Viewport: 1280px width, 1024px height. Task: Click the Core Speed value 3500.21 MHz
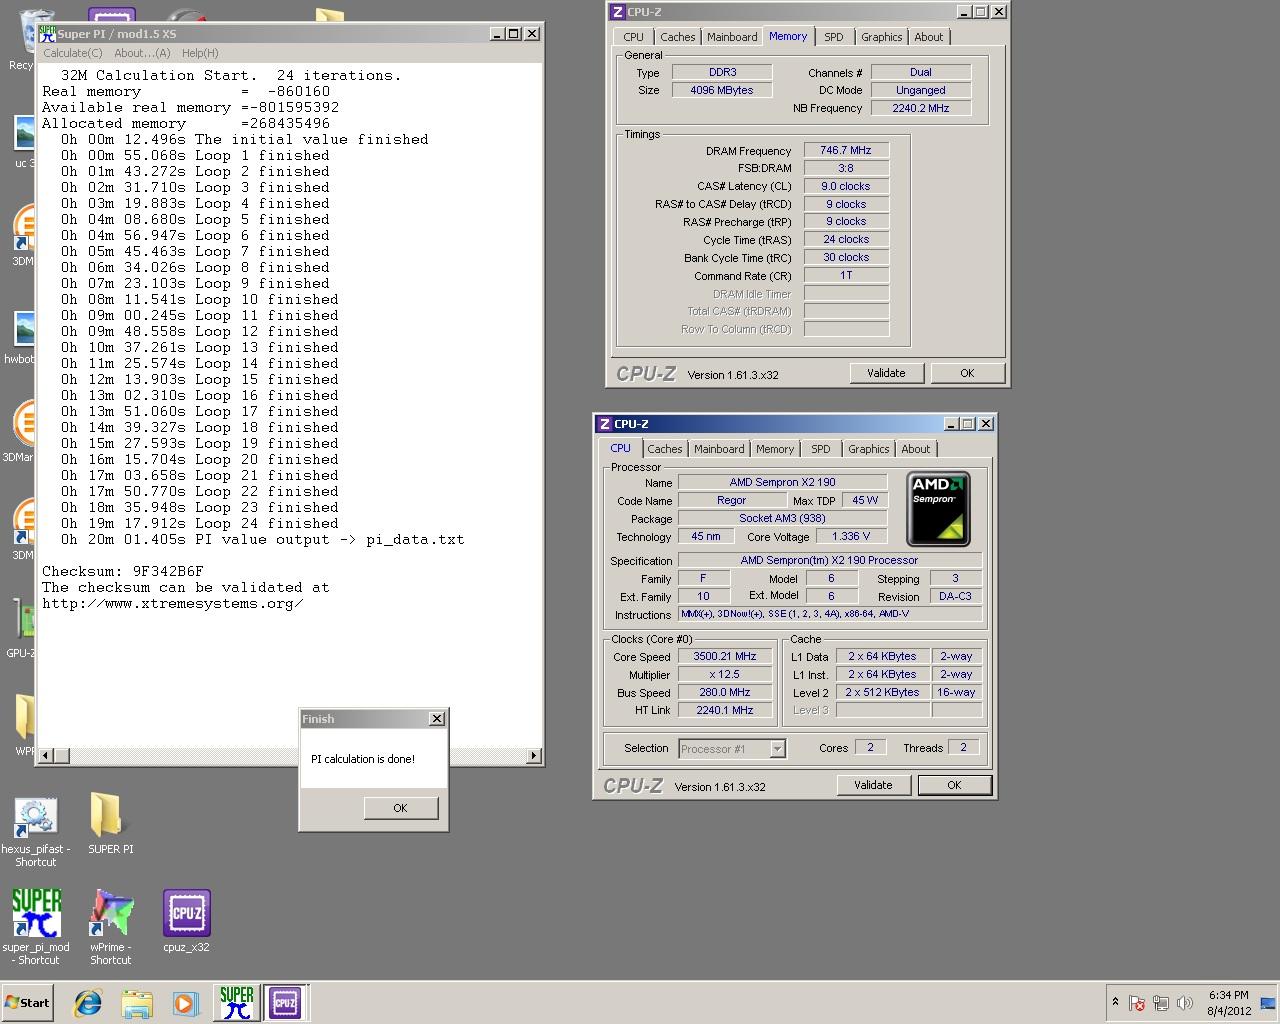pyautogui.click(x=724, y=656)
